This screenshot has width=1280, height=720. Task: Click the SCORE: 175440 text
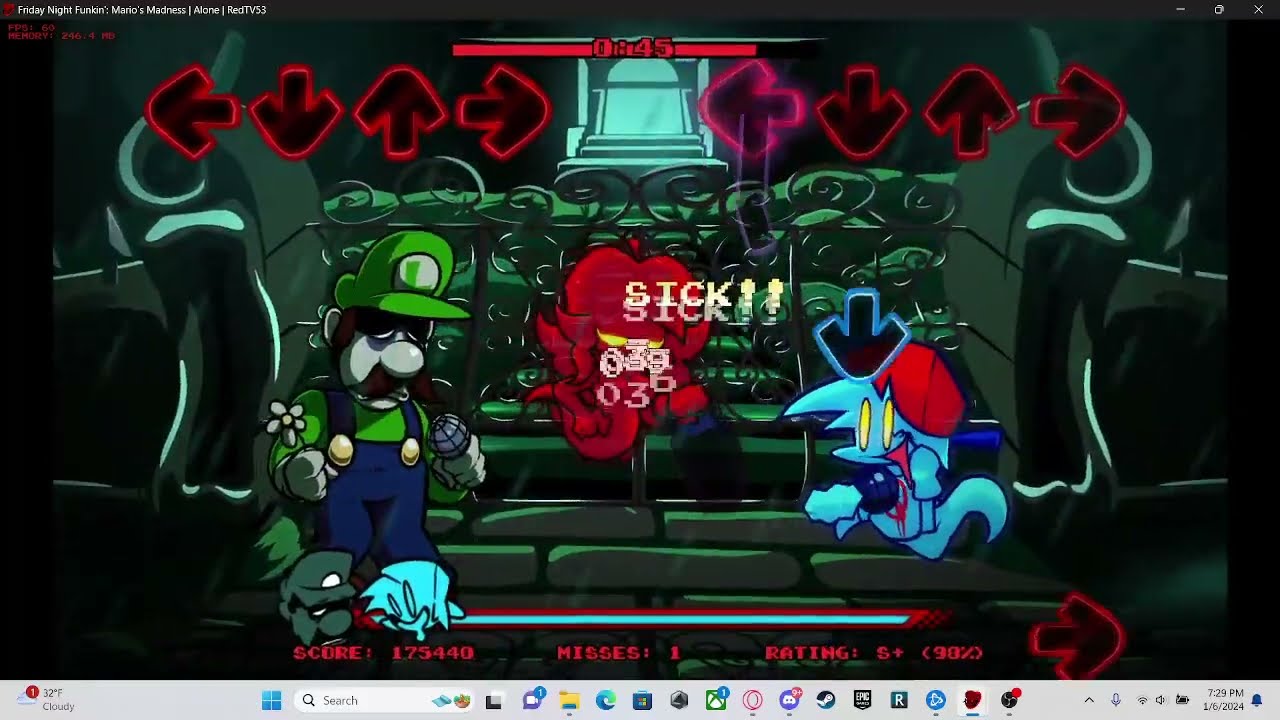tap(383, 653)
